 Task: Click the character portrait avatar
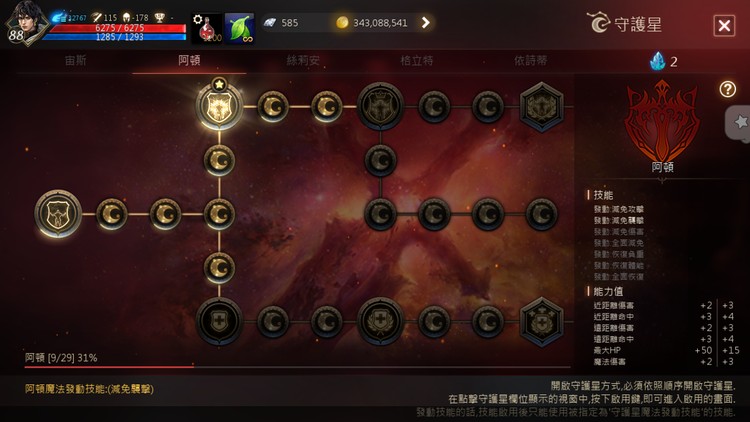(26, 22)
